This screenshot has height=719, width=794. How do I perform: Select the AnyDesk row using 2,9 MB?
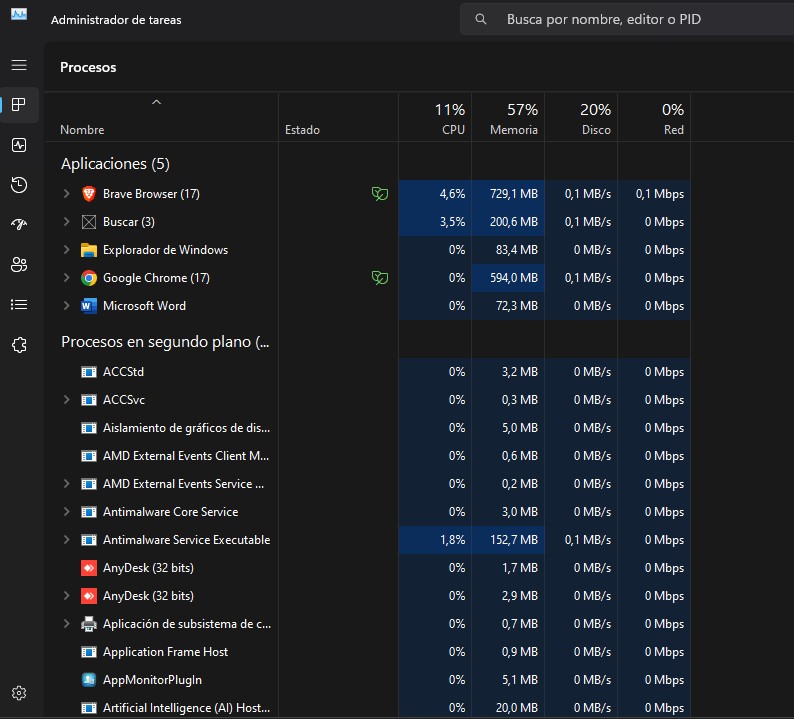tap(368, 596)
